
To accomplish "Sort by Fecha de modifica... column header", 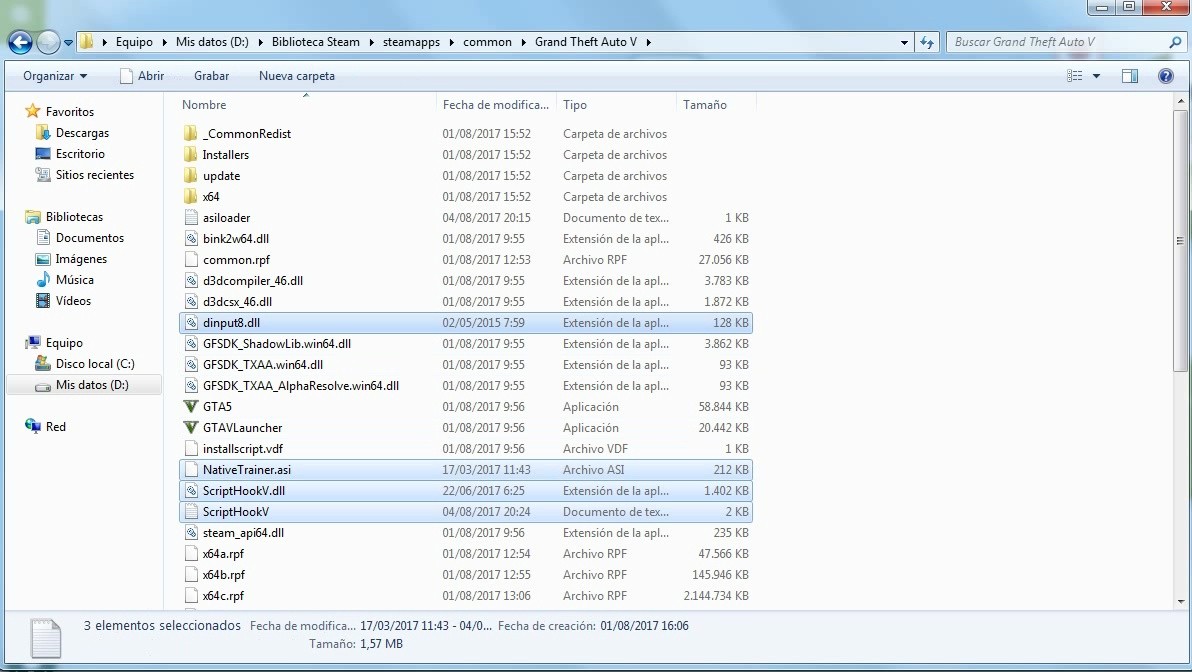I will (x=496, y=105).
